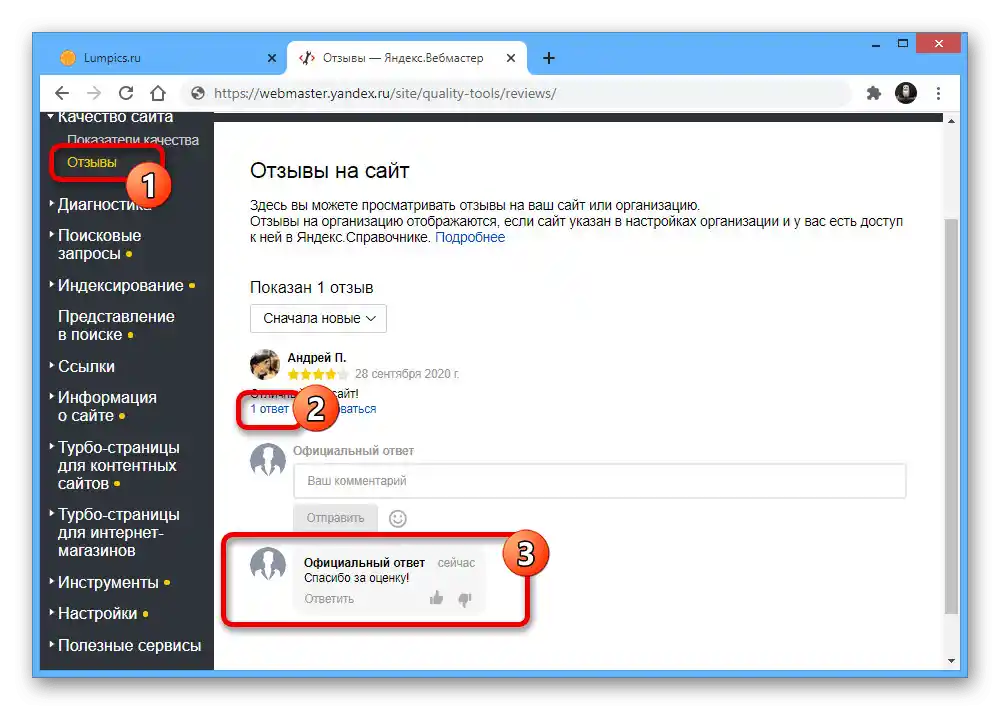The image size is (1000, 710).
Task: Follow the Подробнее link
Action: click(x=470, y=237)
